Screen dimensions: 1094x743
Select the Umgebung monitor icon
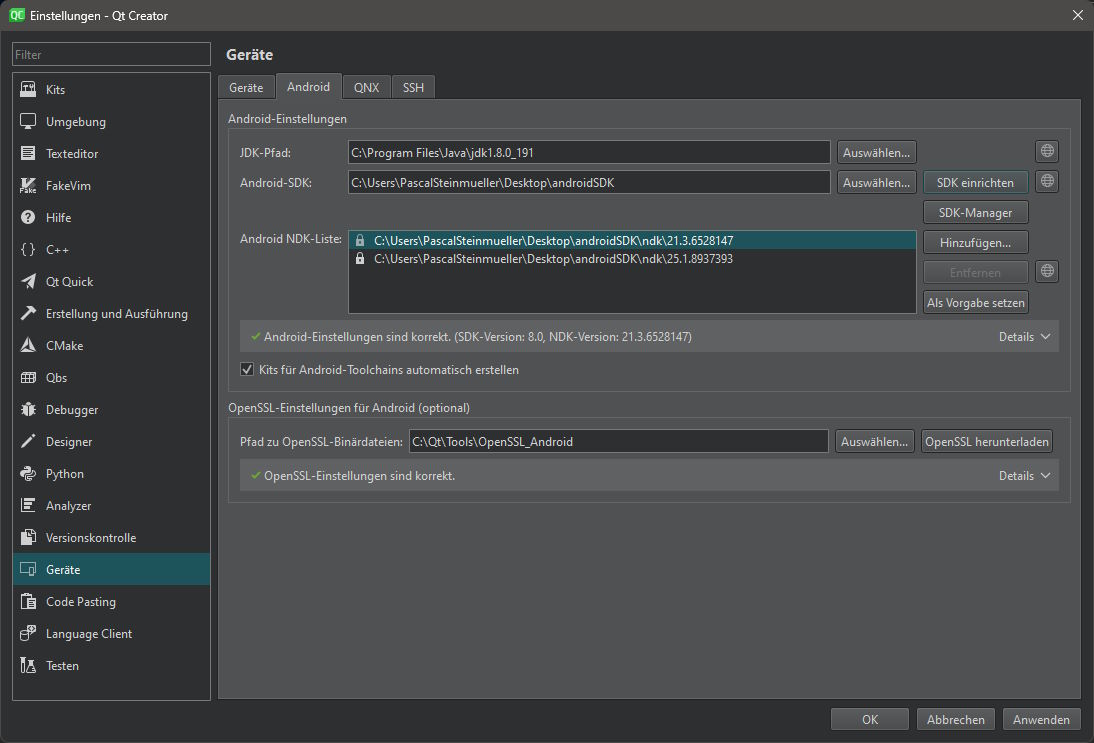(28, 121)
